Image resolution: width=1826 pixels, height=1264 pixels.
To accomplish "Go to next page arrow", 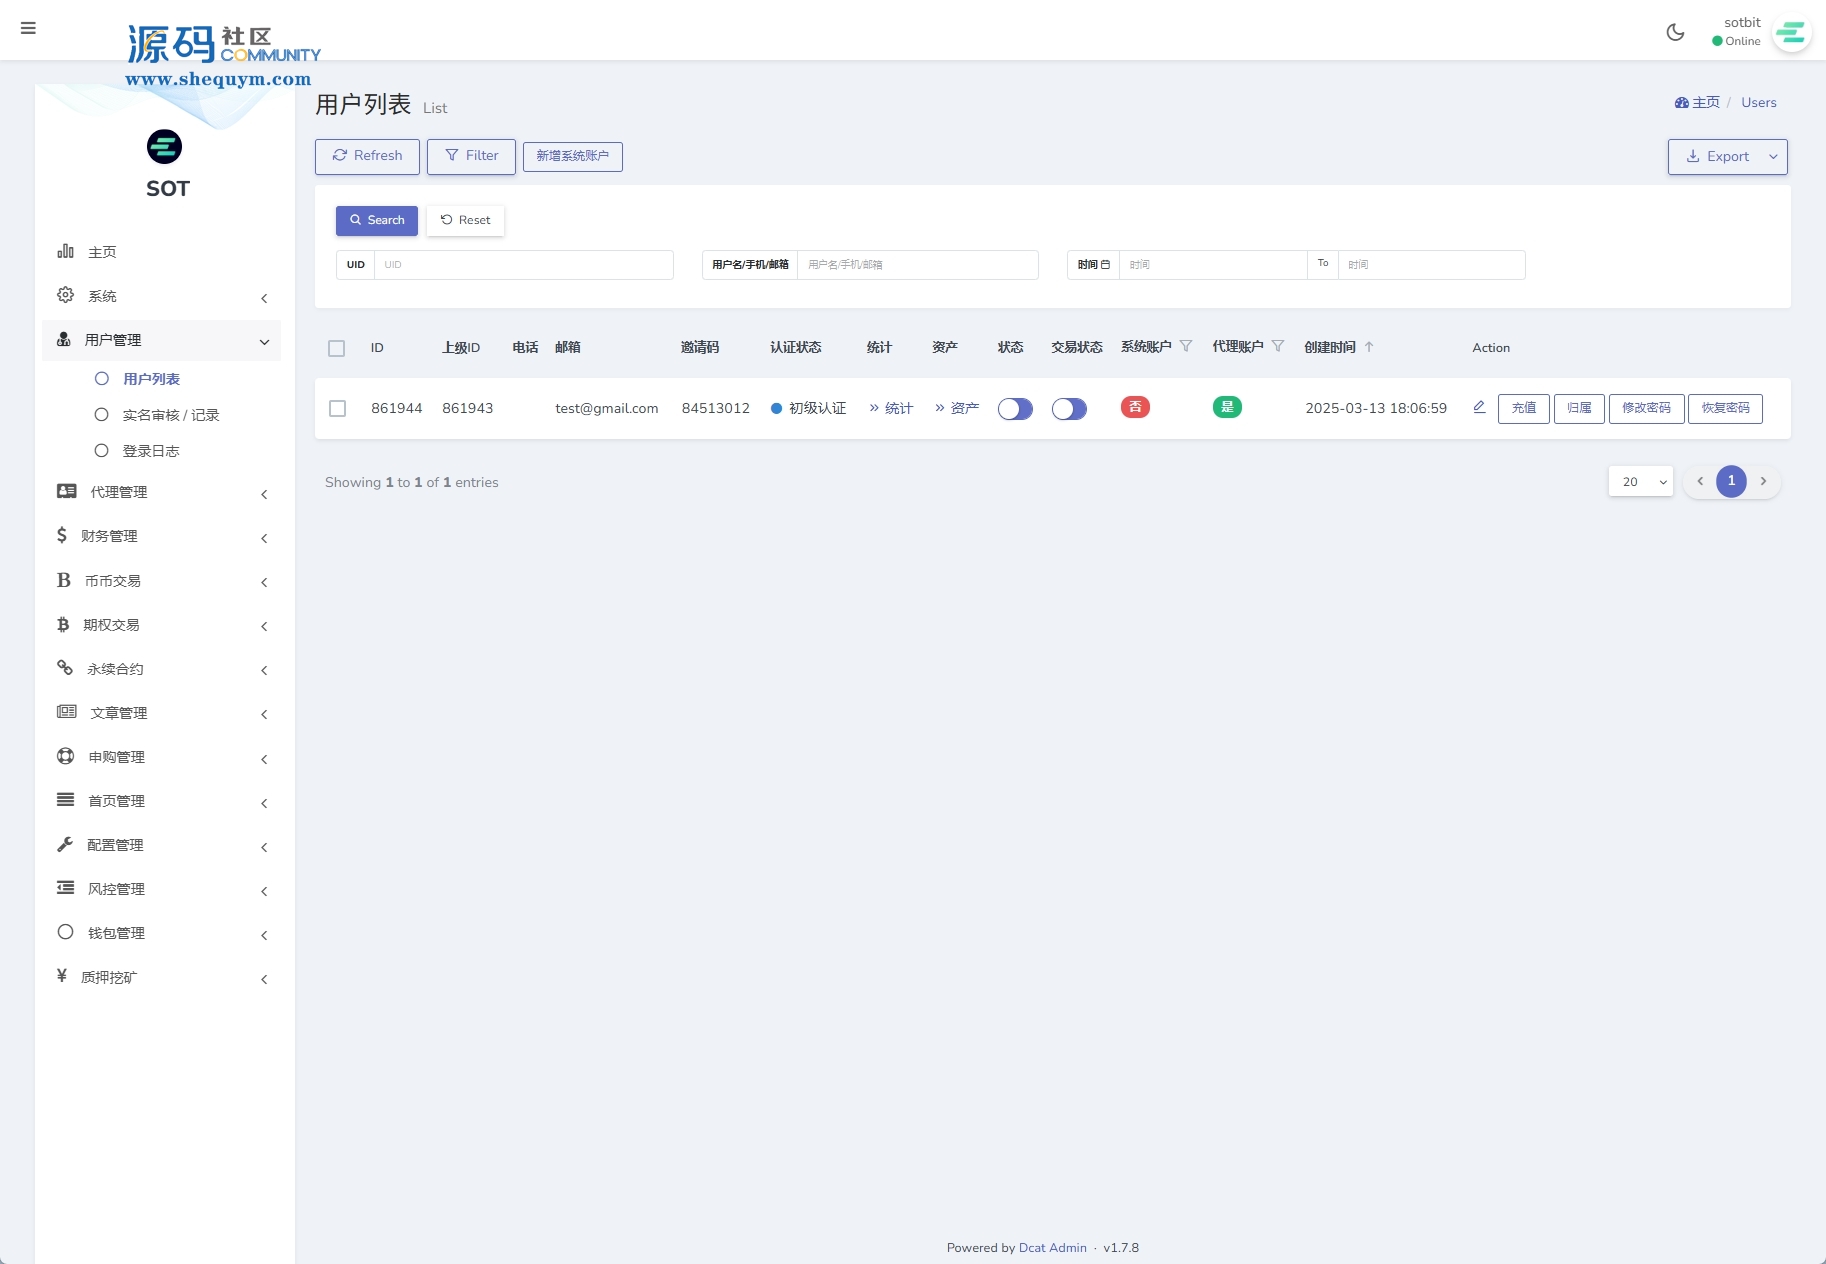I will click(x=1763, y=481).
